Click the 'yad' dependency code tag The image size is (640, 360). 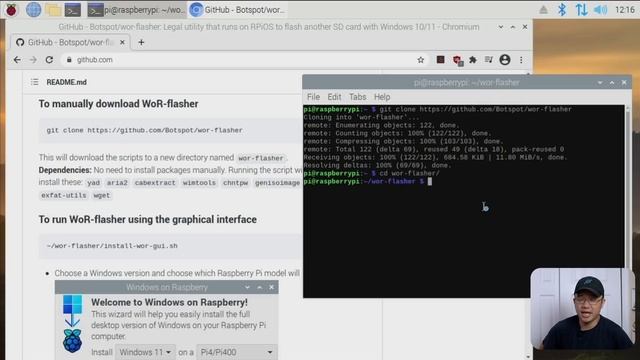tap(93, 183)
